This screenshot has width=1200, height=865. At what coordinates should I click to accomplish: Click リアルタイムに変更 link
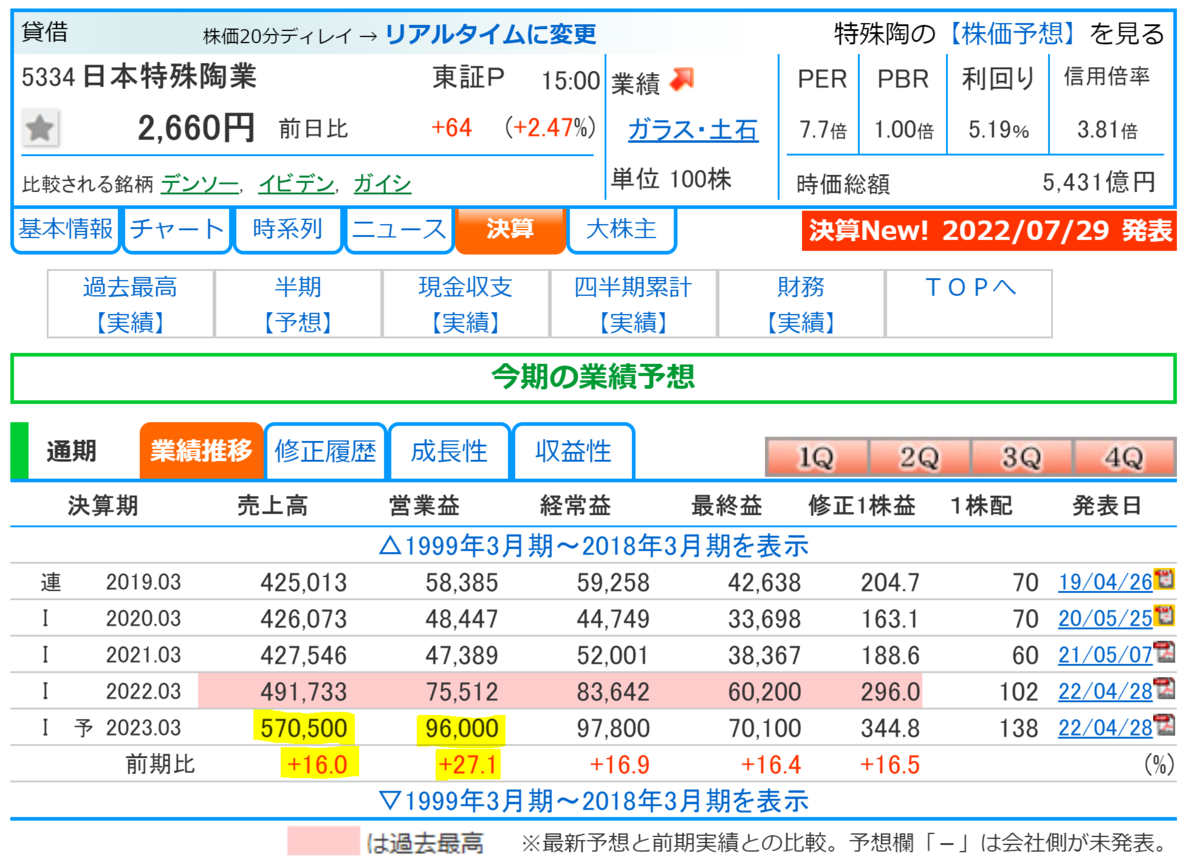tap(490, 35)
